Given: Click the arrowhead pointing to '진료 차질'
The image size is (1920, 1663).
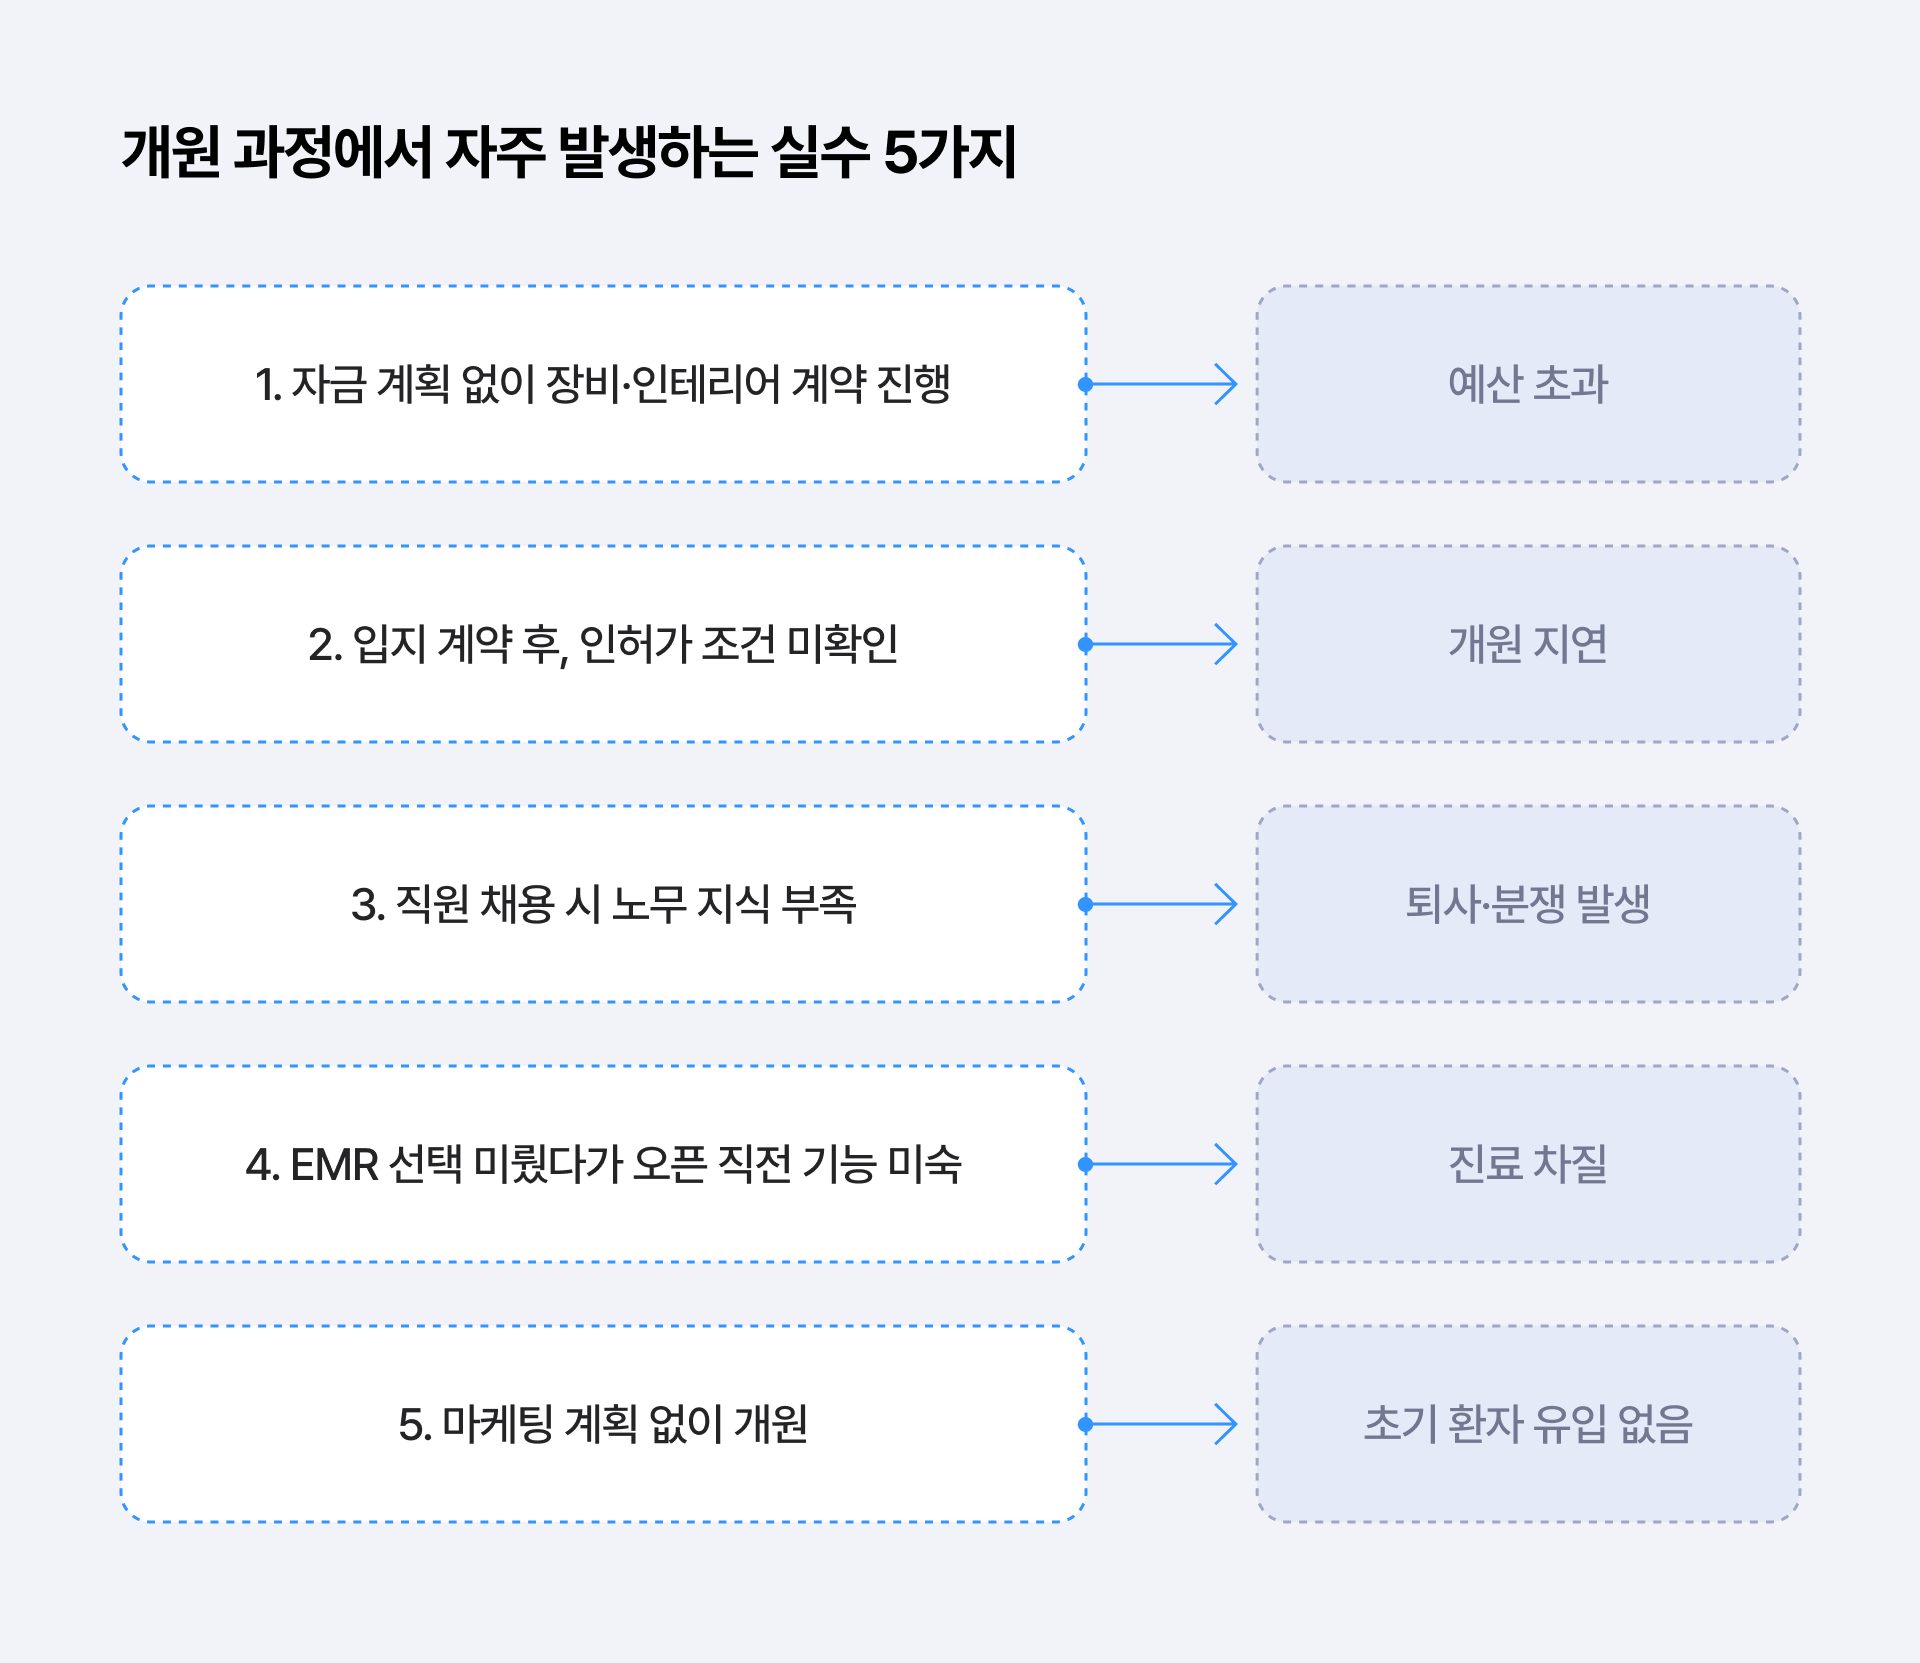Looking at the screenshot, I should click(x=1228, y=1164).
